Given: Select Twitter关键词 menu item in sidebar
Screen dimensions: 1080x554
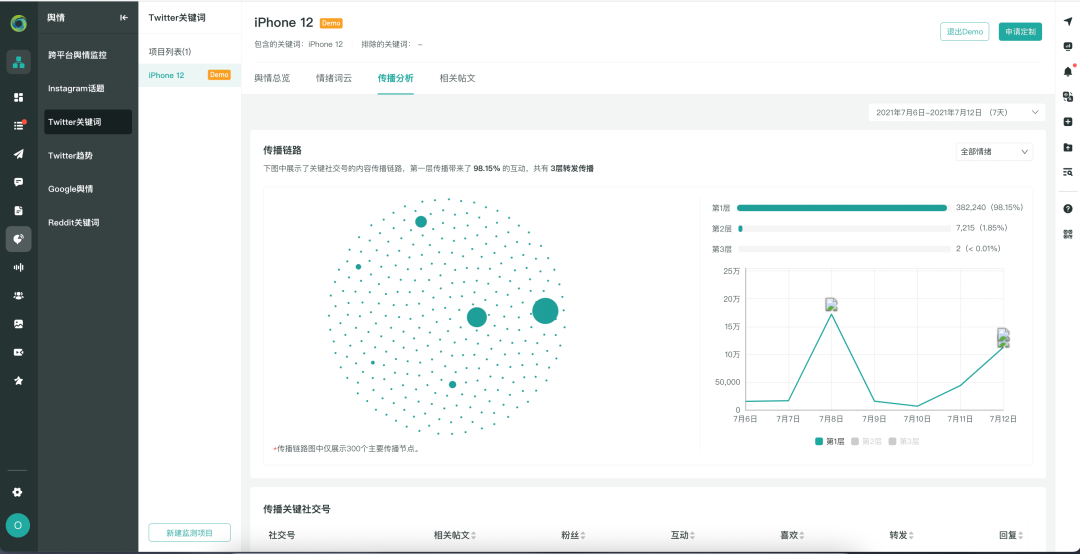Looking at the screenshot, I should 87,122.
